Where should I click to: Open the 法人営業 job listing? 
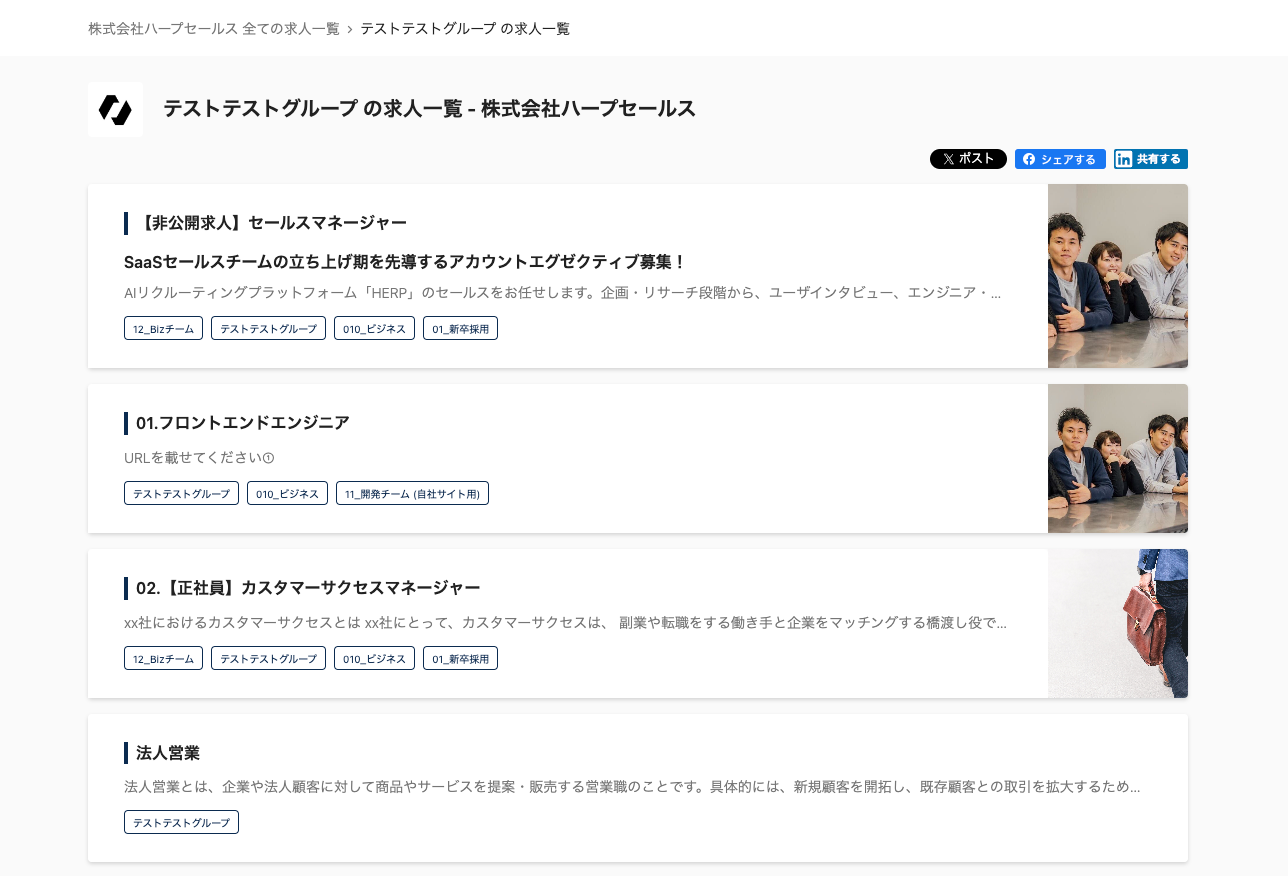tap(168, 753)
